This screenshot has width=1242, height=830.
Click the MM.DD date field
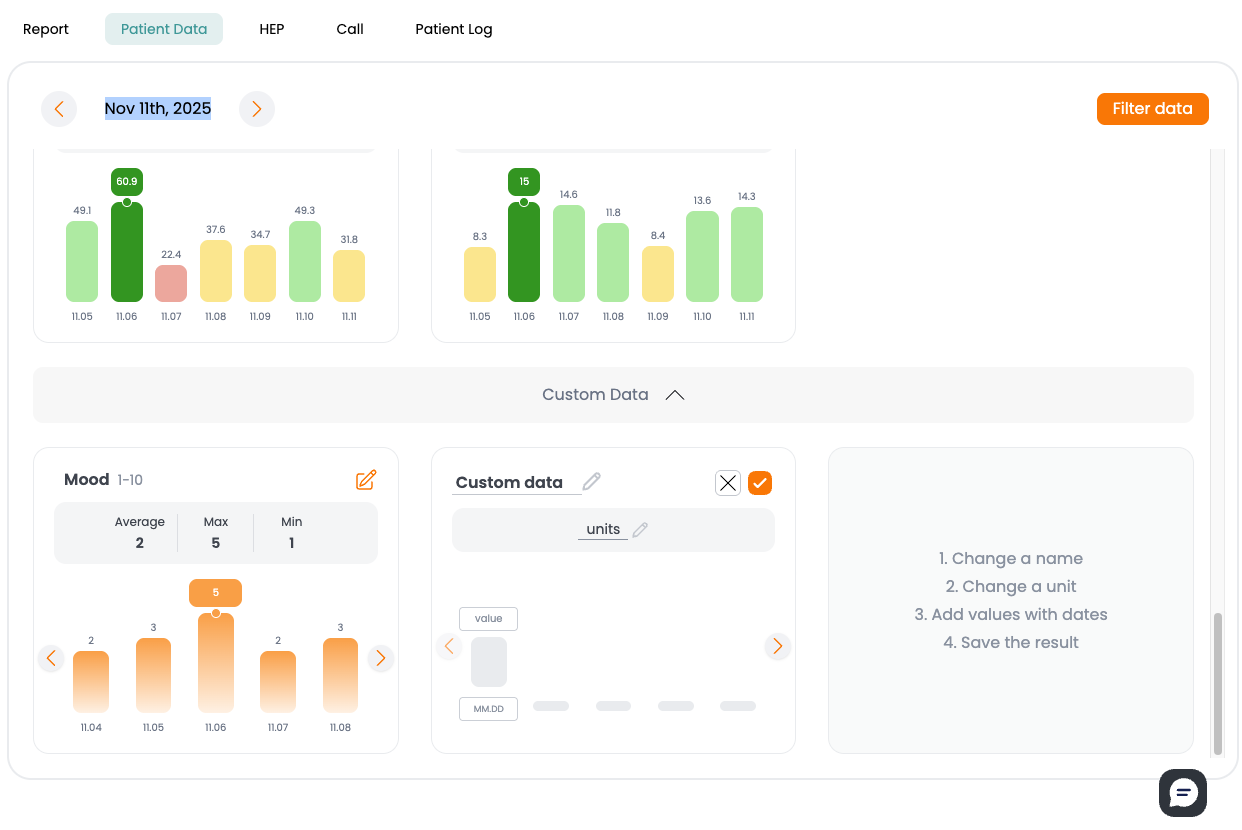click(x=488, y=708)
